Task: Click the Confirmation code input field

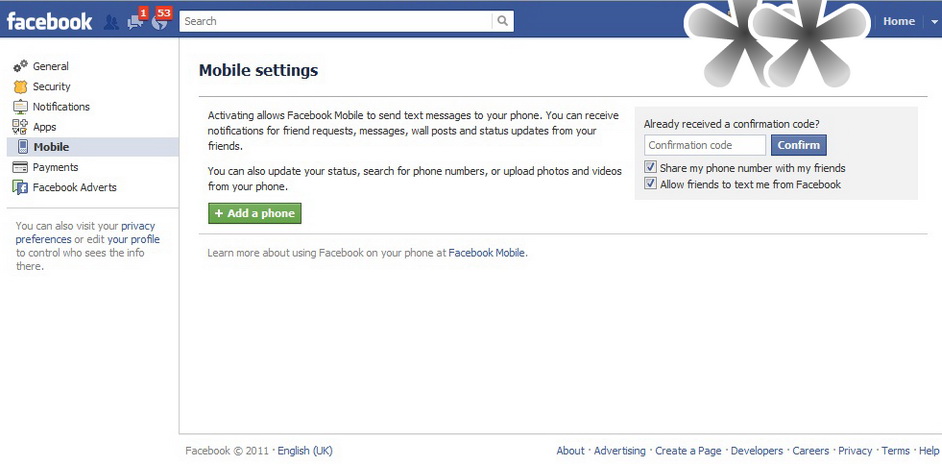Action: [705, 145]
